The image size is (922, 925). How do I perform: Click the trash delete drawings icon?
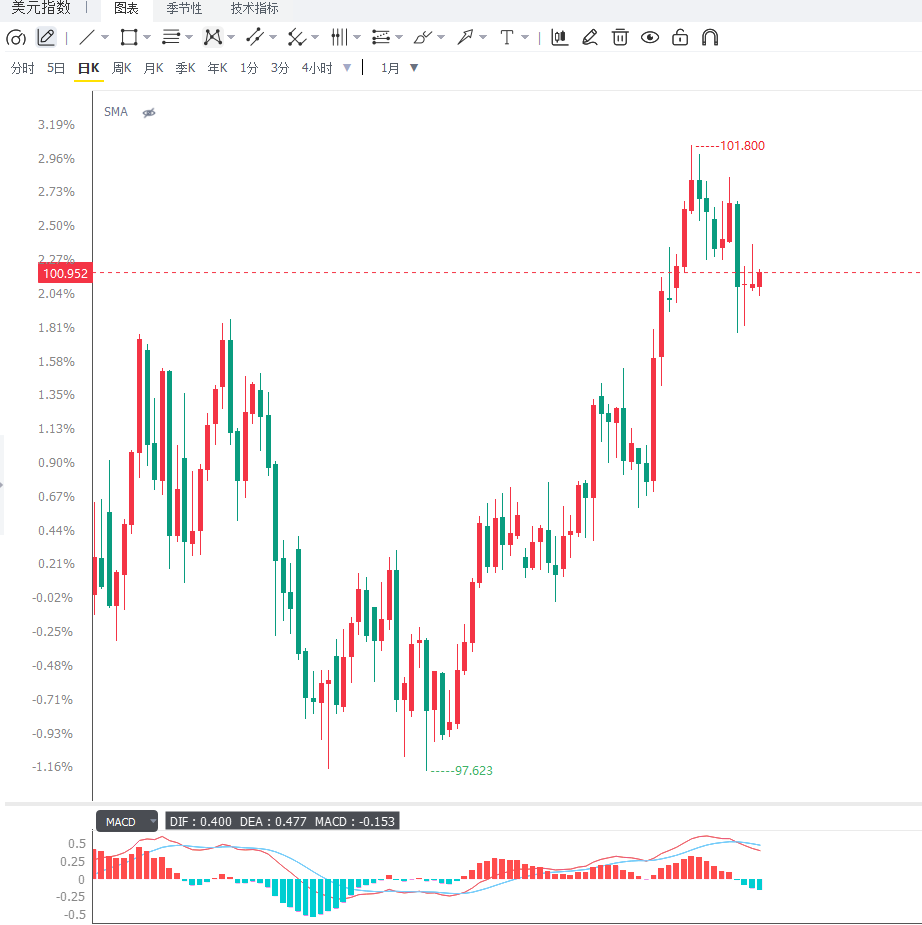[619, 38]
